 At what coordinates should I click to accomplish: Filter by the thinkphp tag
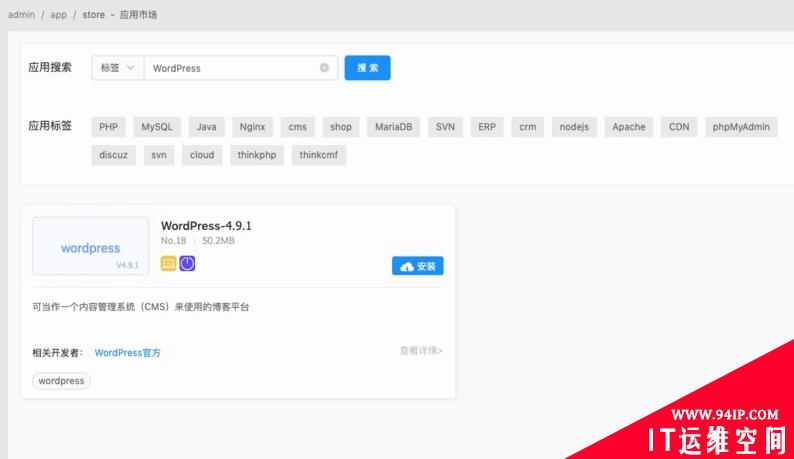pyautogui.click(x=257, y=155)
